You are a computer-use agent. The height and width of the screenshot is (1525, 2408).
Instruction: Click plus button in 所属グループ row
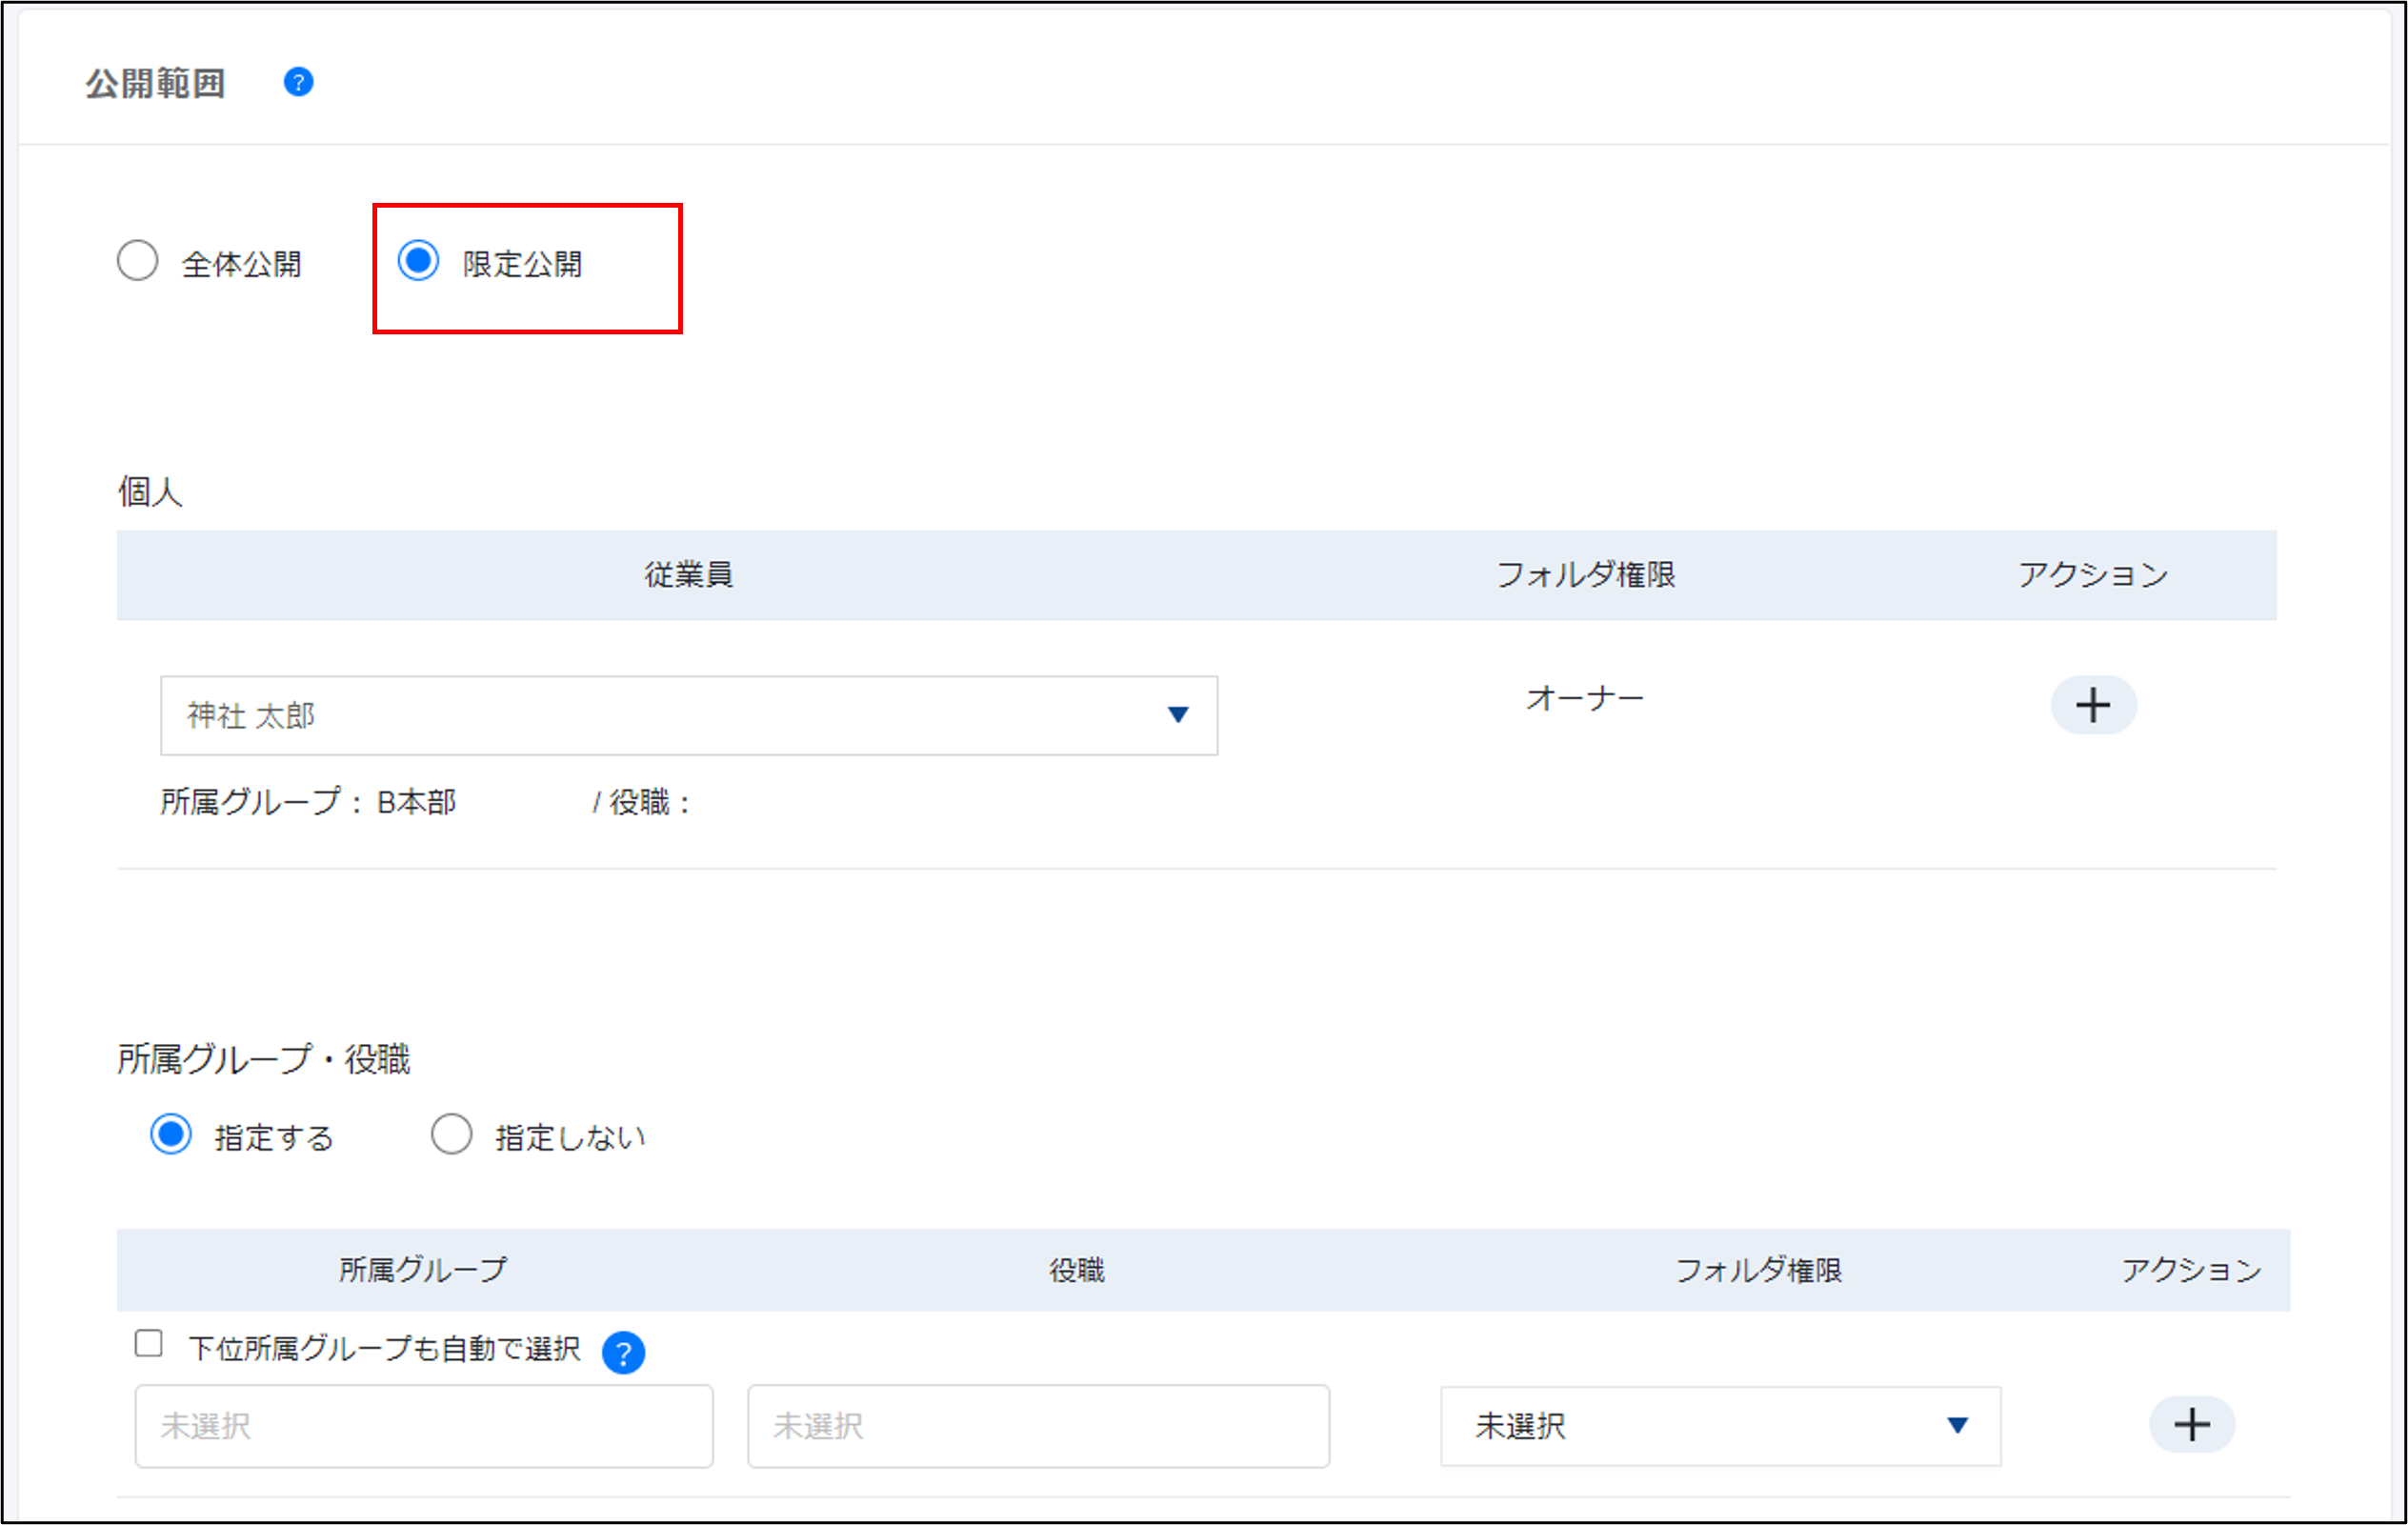[2191, 1425]
